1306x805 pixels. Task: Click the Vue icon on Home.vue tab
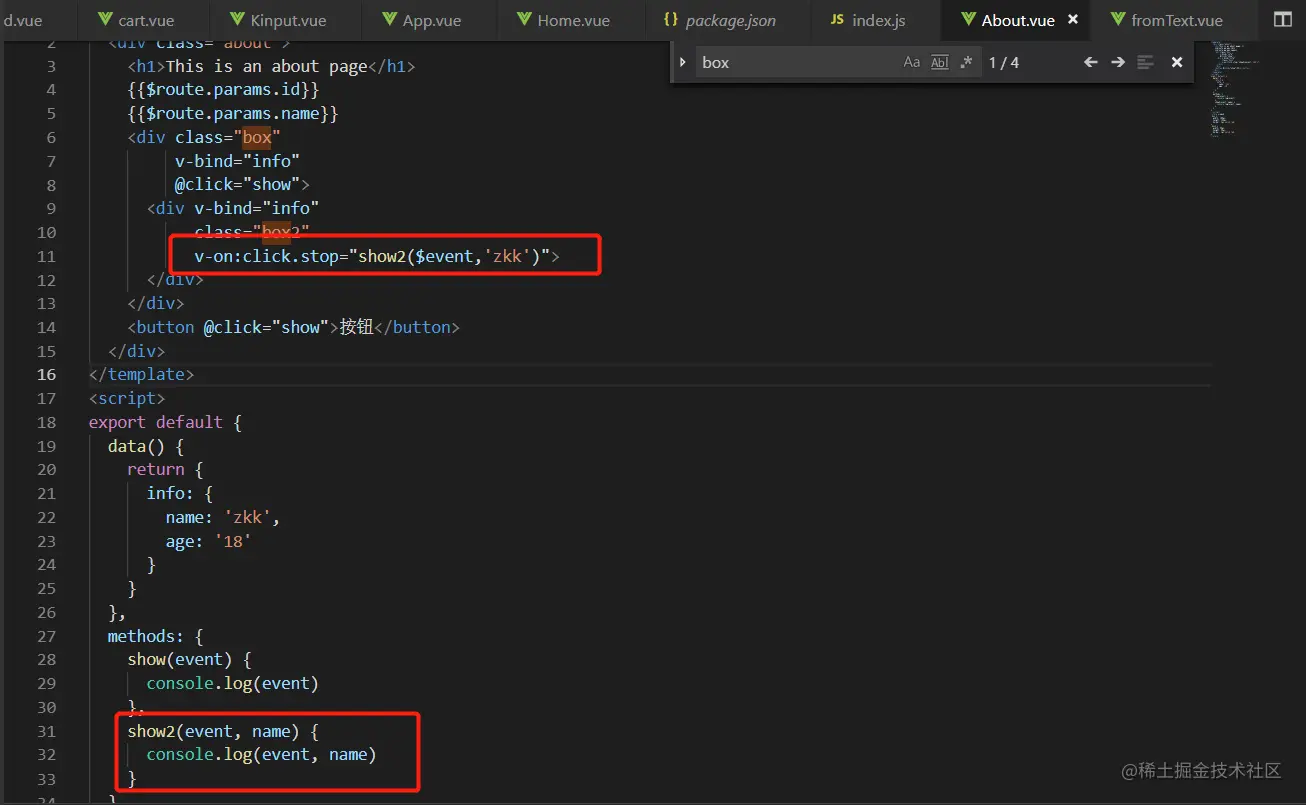pyautogui.click(x=524, y=20)
